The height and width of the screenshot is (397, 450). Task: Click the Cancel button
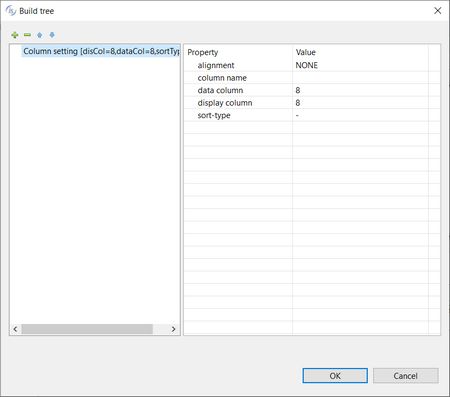405,376
